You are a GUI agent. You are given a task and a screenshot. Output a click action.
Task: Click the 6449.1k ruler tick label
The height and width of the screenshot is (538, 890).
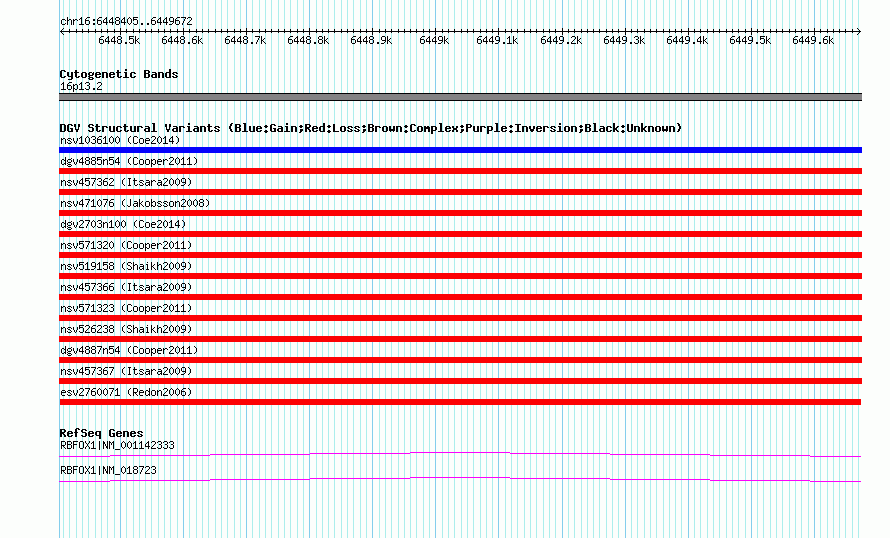[x=497, y=41]
